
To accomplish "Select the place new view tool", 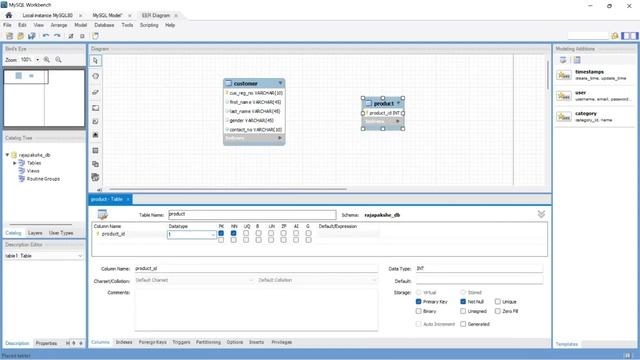I will [96, 164].
